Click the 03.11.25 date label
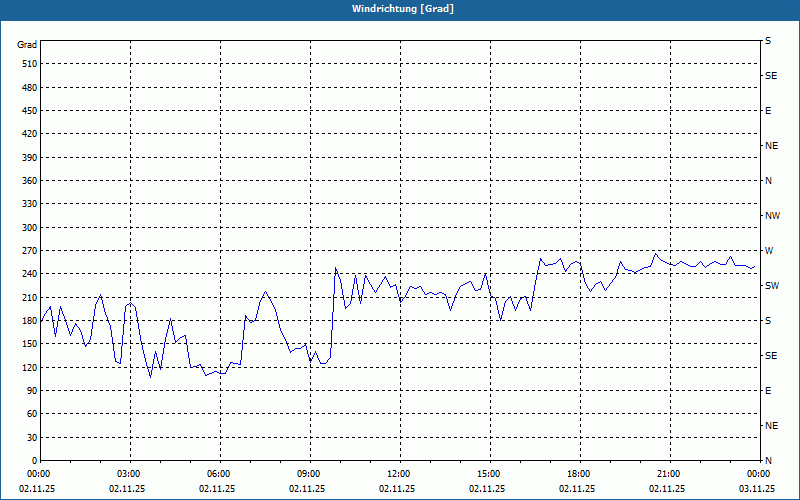The image size is (800, 500). (x=757, y=489)
